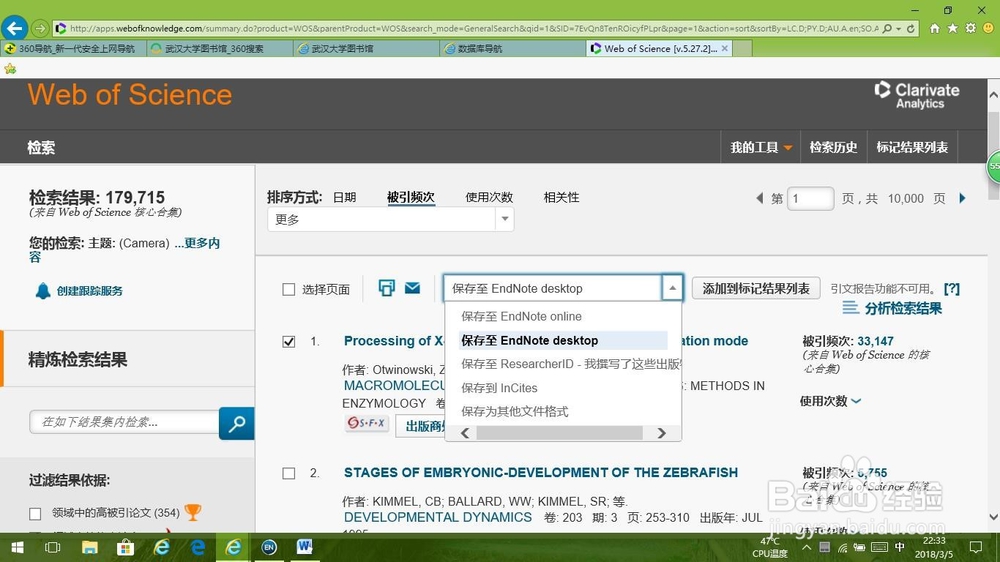
Task: Go to next results page arrow
Action: (962, 198)
